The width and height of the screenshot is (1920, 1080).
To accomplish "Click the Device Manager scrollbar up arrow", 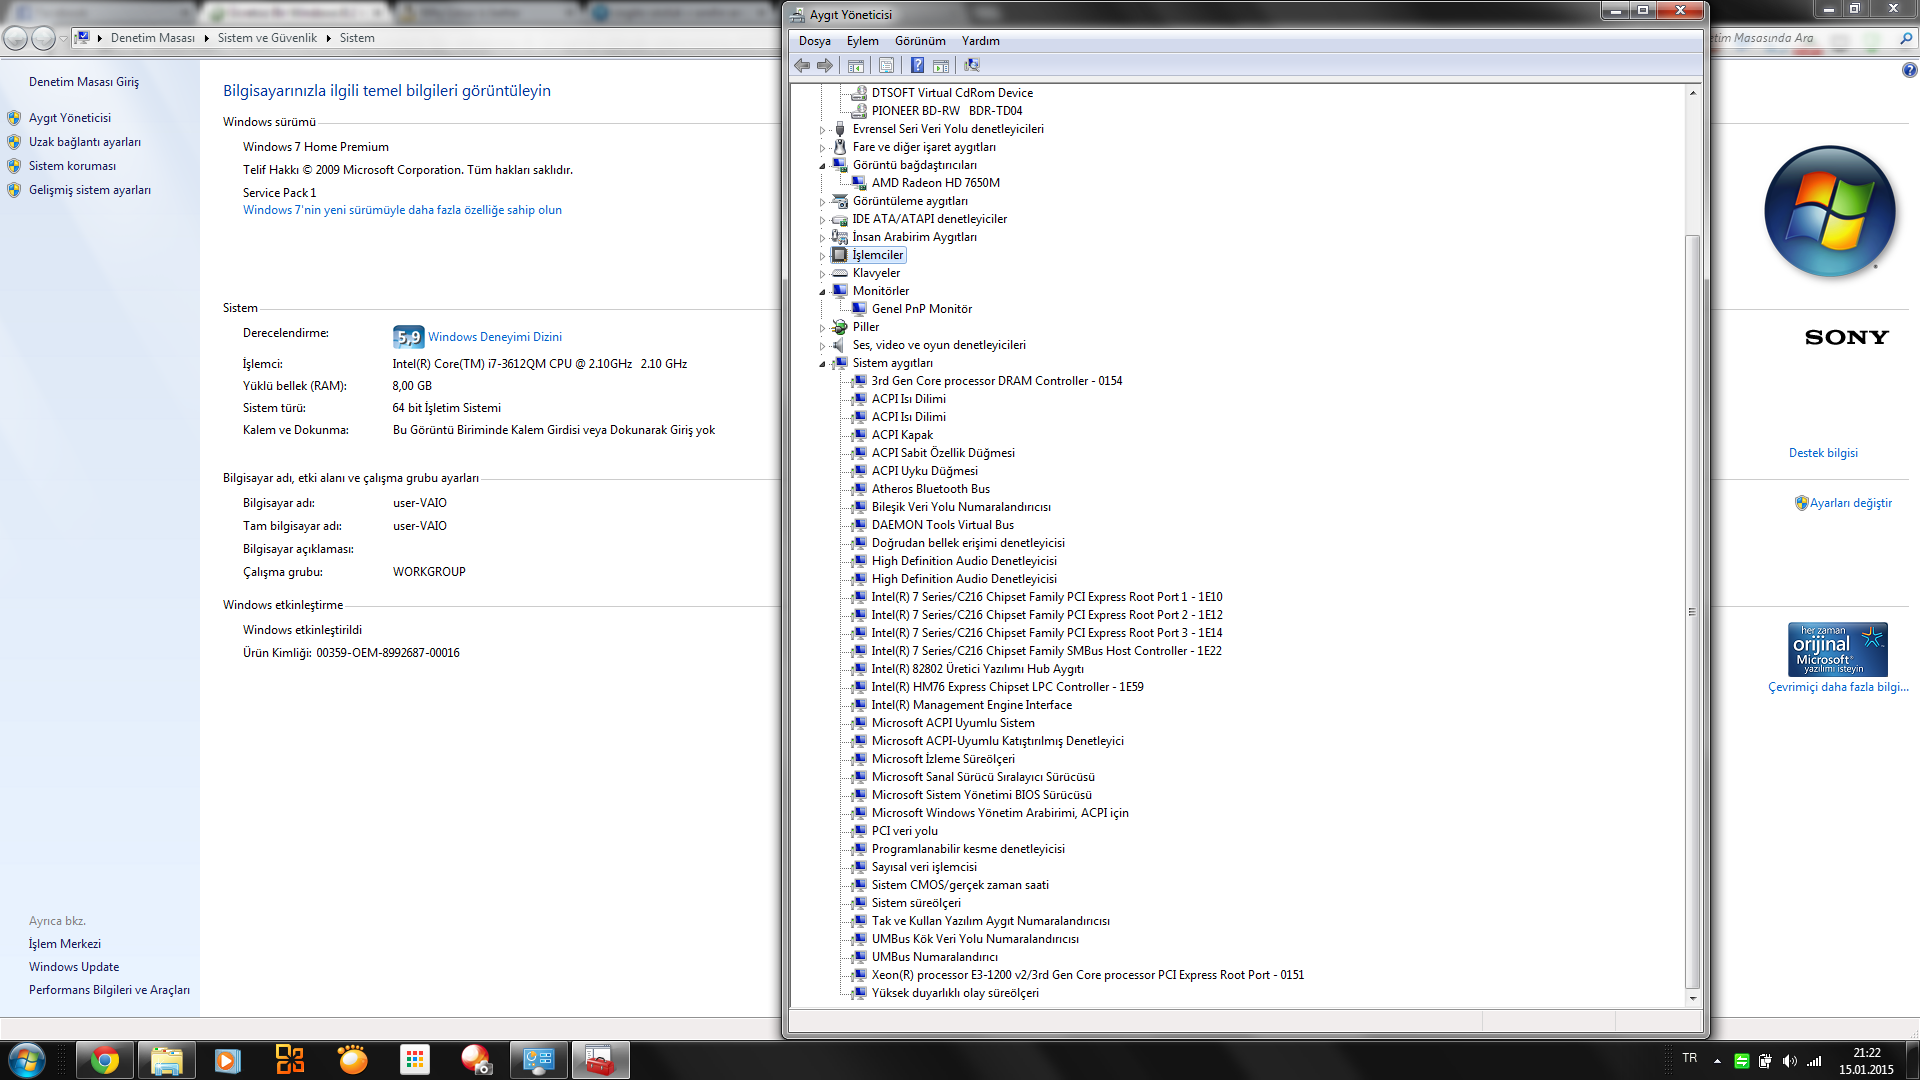I will click(1693, 92).
